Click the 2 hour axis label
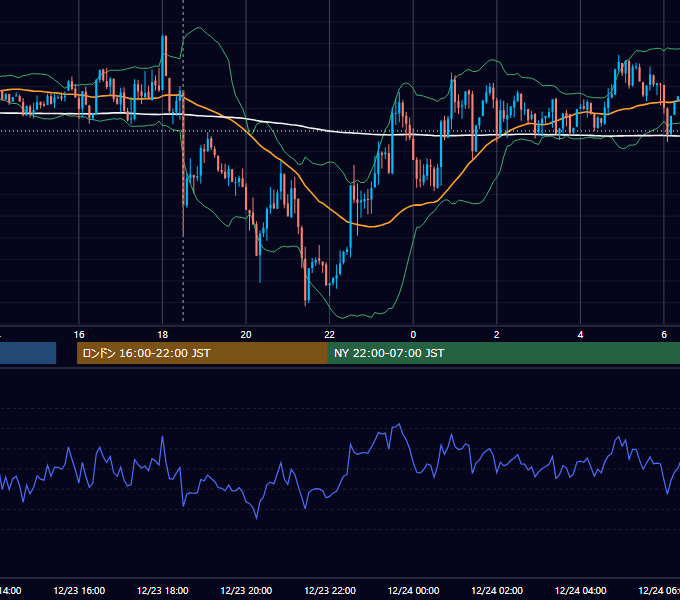The width and height of the screenshot is (680, 600). [x=497, y=334]
